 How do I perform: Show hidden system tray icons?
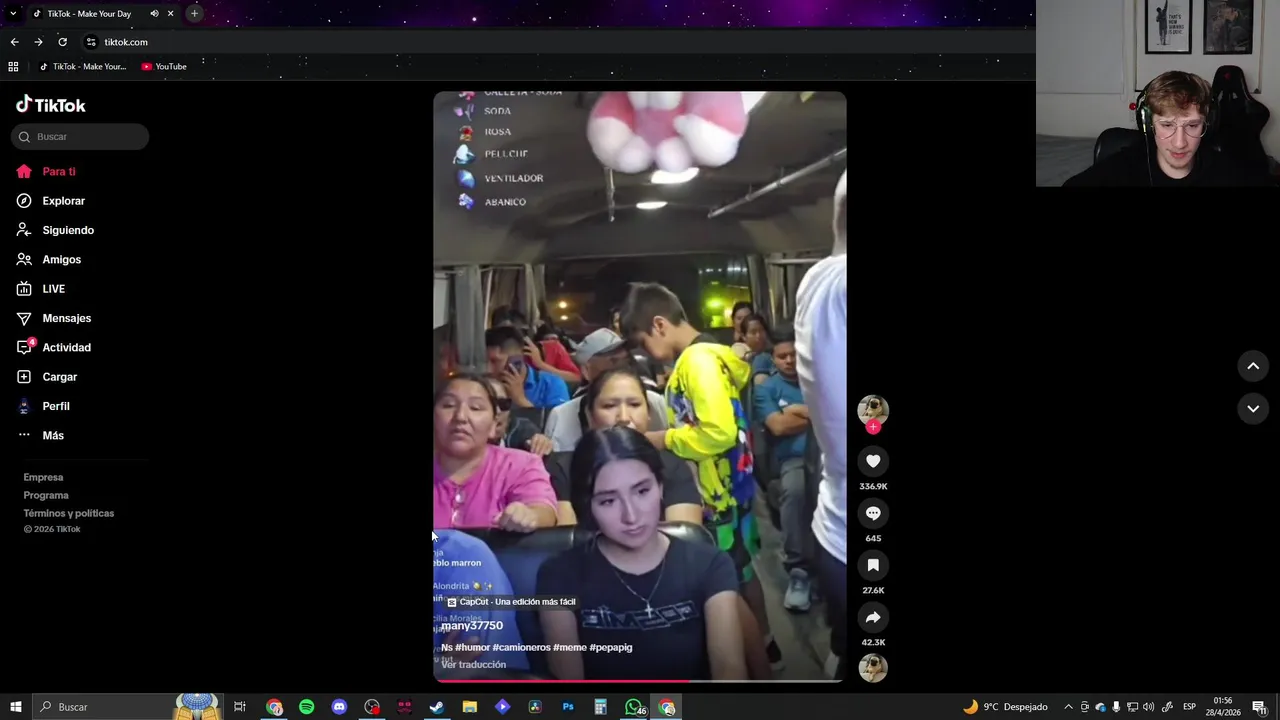coord(1068,707)
